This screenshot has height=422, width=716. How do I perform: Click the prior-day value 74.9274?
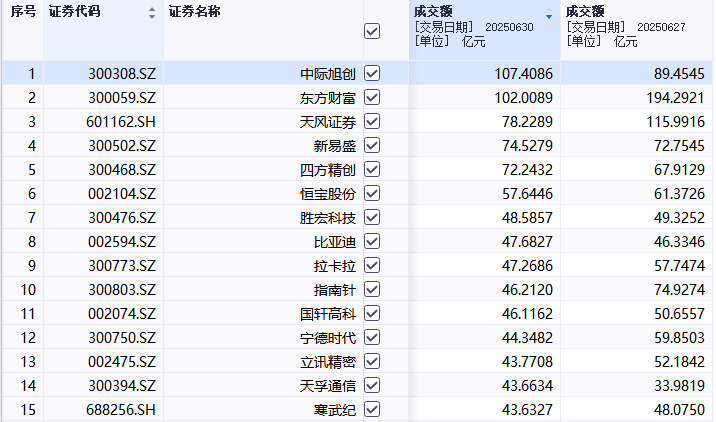coord(679,290)
